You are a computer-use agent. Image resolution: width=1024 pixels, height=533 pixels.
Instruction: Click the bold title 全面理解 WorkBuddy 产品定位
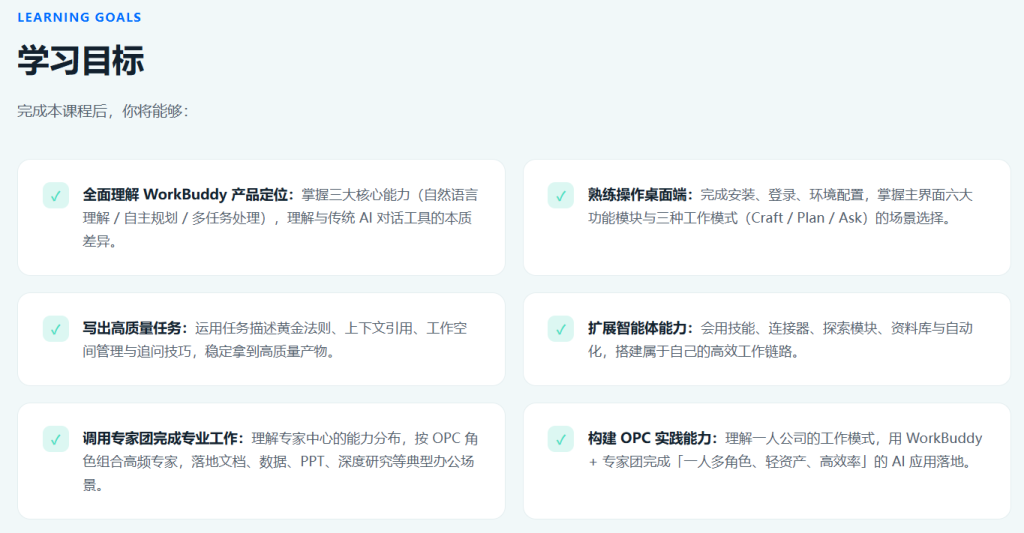point(188,195)
